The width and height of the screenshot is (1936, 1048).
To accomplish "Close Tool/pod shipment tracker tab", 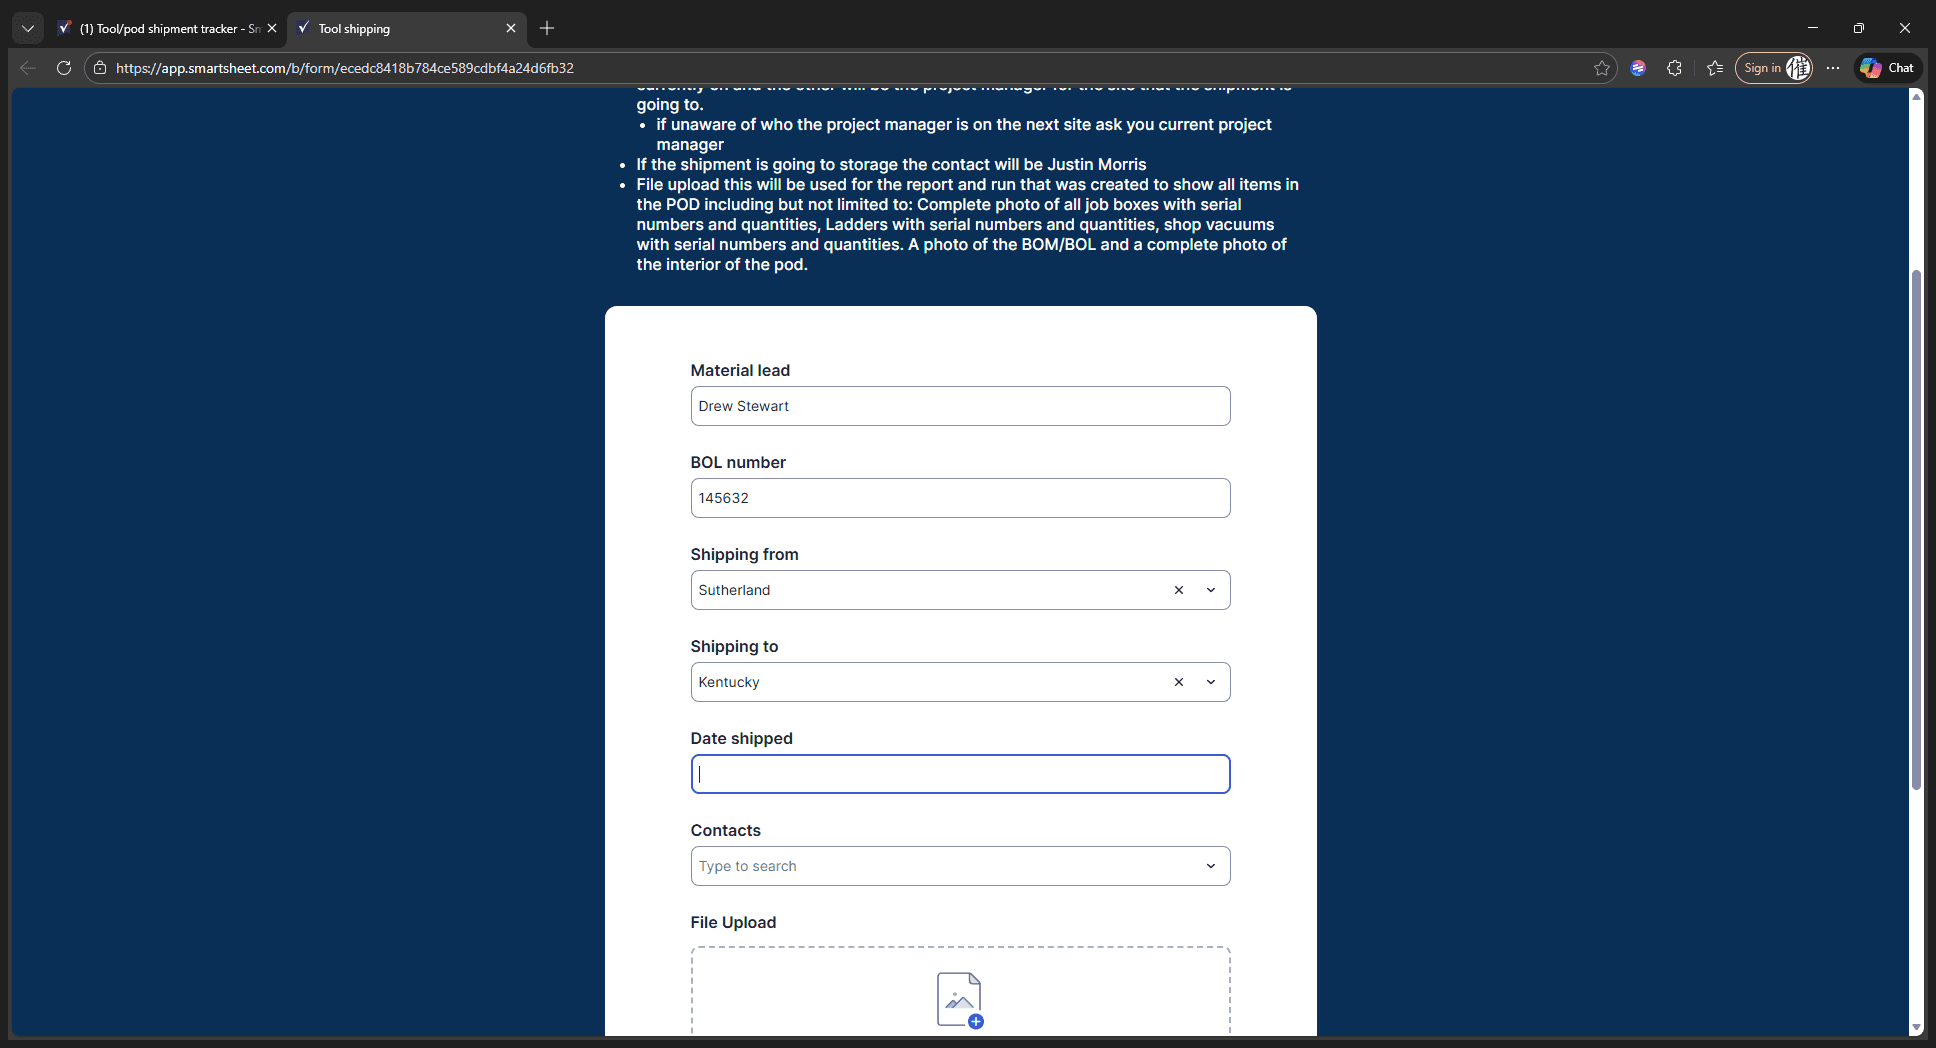I will point(272,28).
